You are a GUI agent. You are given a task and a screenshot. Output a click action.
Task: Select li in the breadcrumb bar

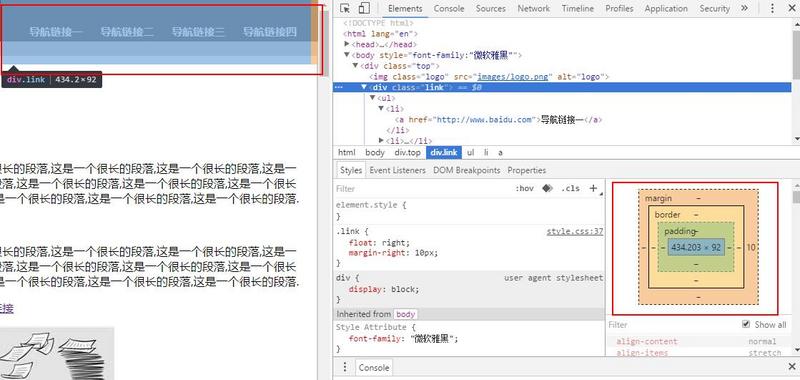point(486,153)
